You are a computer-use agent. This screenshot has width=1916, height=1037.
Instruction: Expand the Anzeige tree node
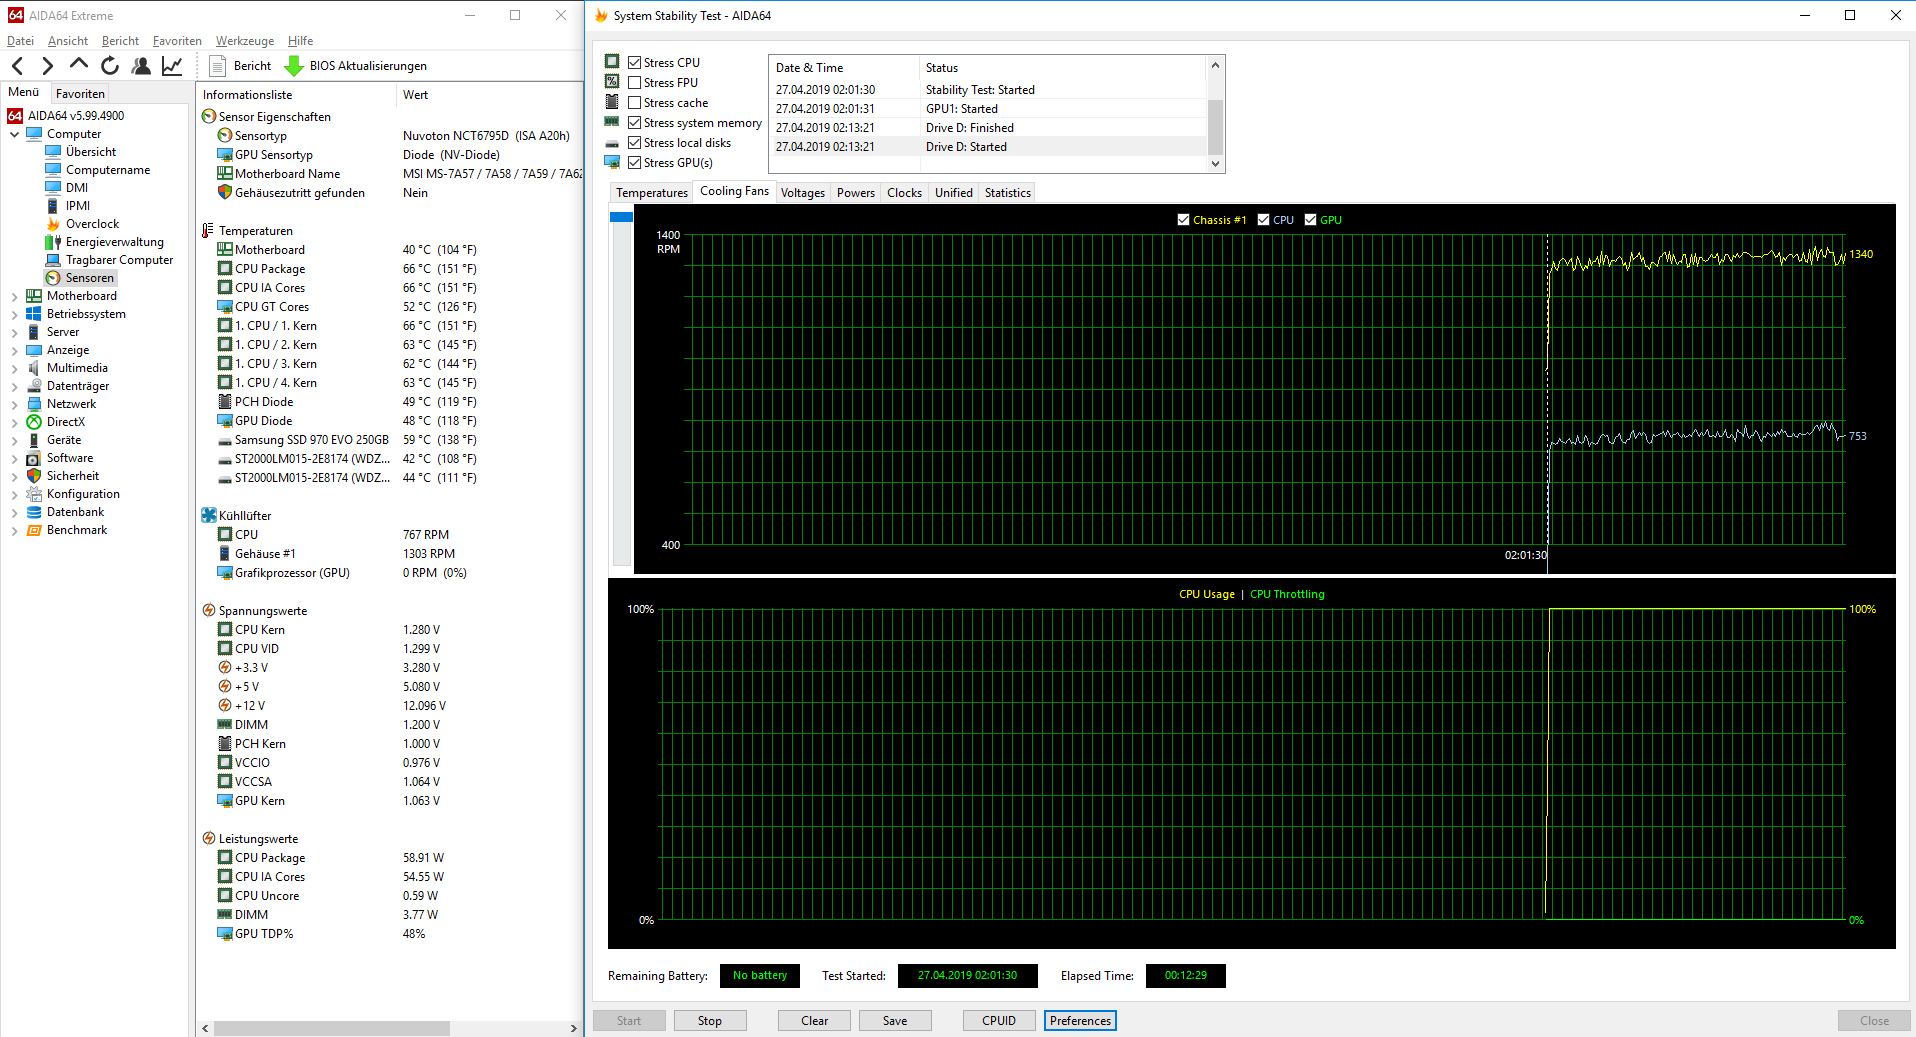click(x=14, y=350)
